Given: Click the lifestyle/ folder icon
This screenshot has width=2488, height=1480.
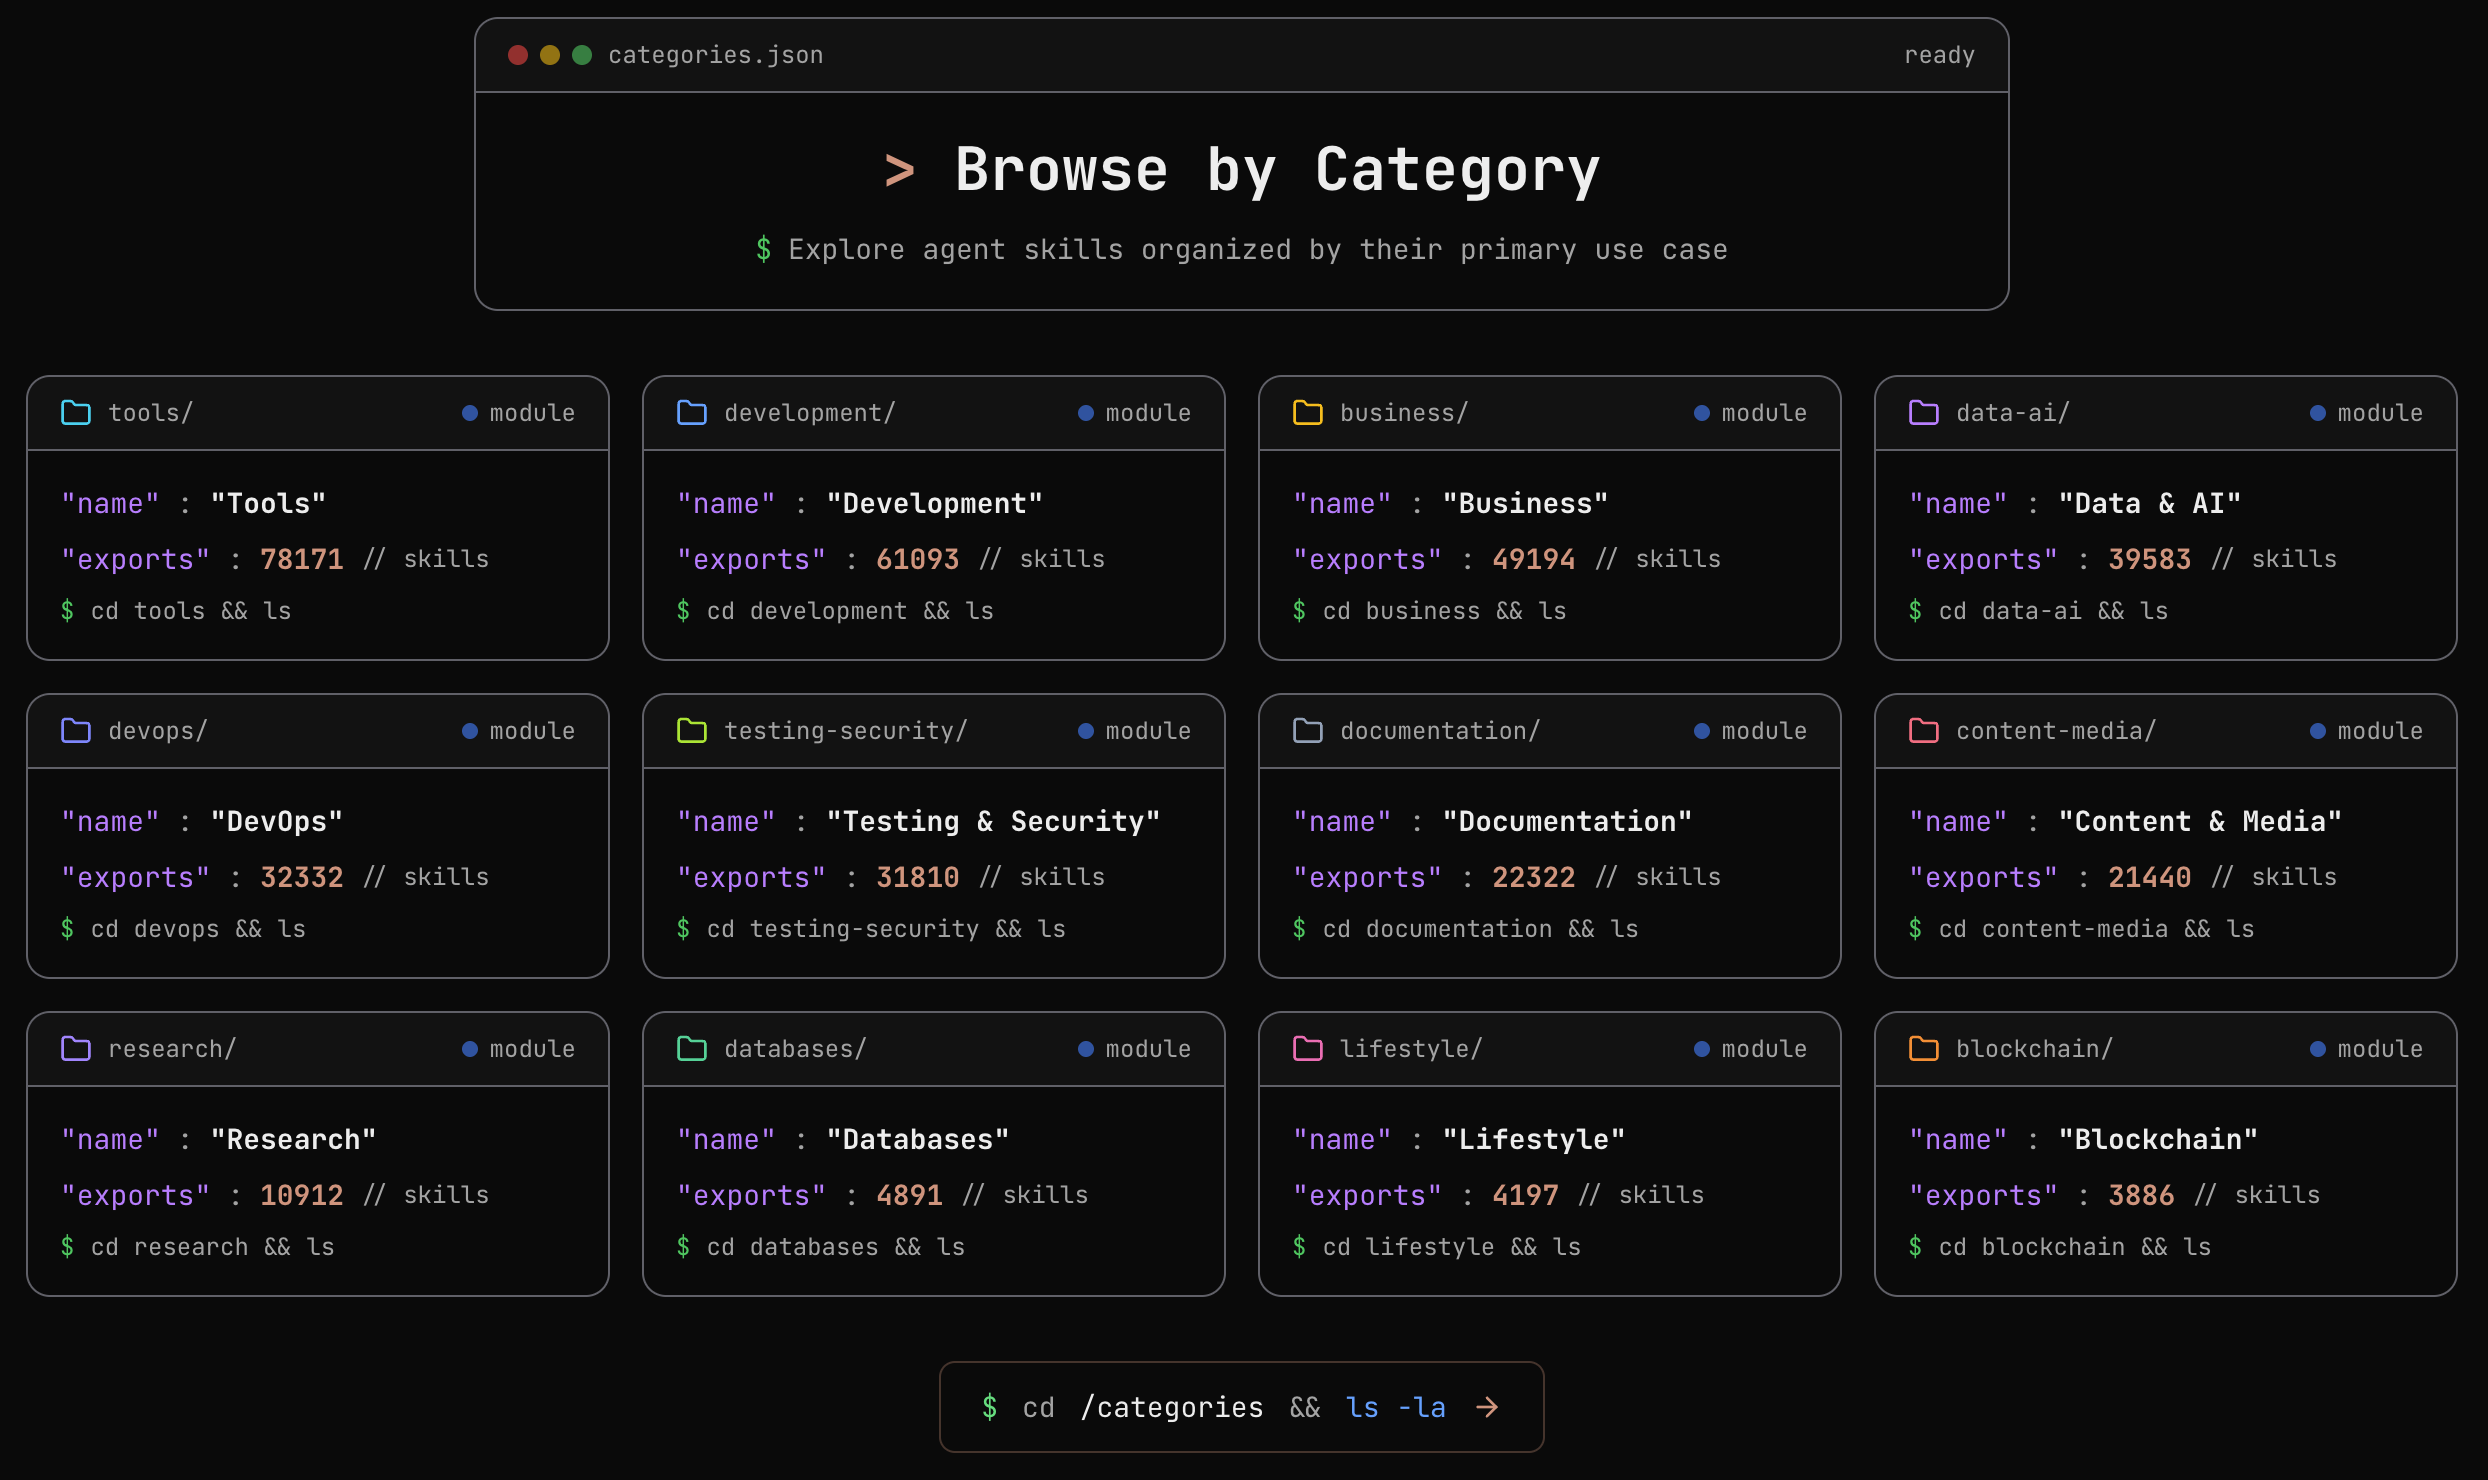Looking at the screenshot, I should 1307,1048.
